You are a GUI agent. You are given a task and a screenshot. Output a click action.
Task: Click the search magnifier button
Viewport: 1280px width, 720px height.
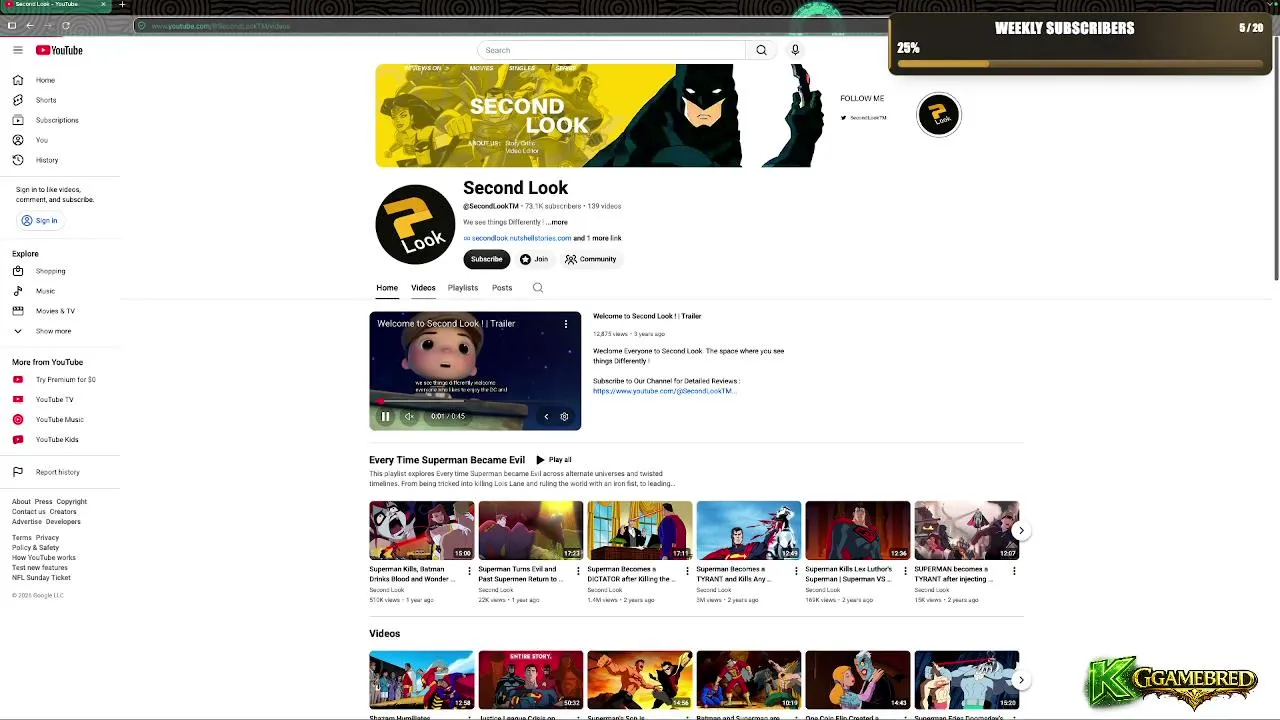coord(761,50)
